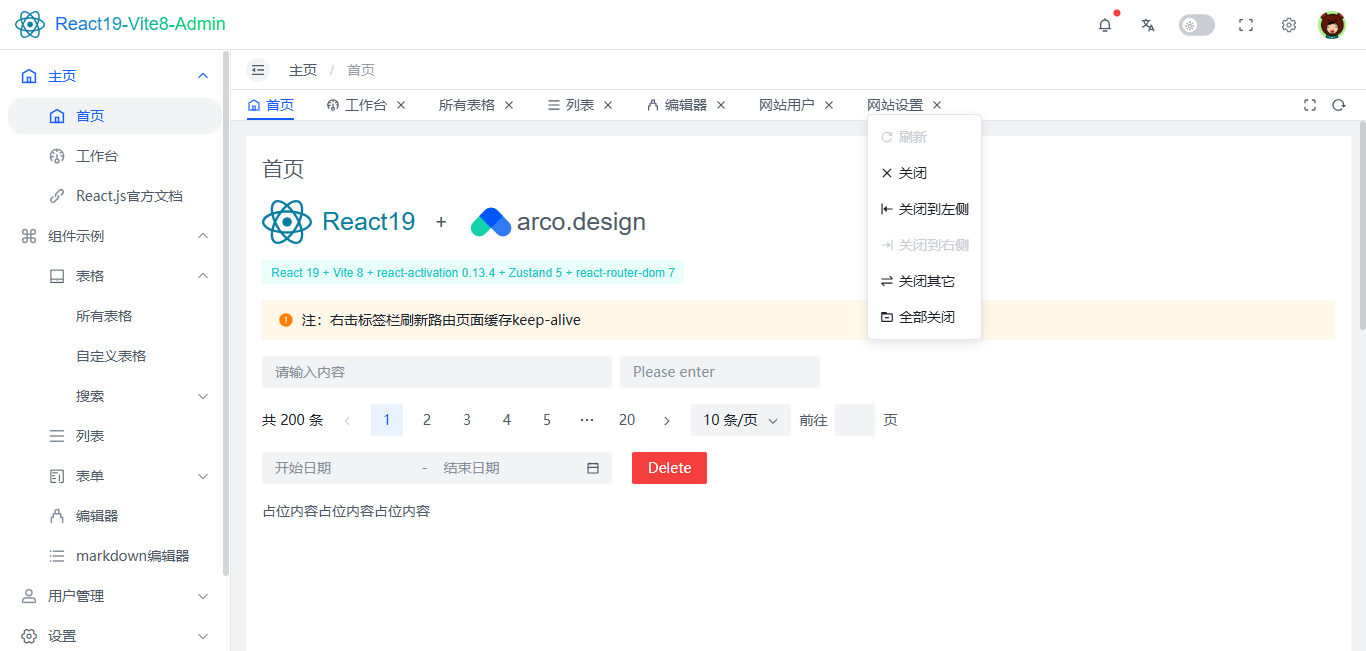Screen dimensions: 1366x651
Task: Choose 关闭到左侧 from context menu
Action: tap(924, 209)
